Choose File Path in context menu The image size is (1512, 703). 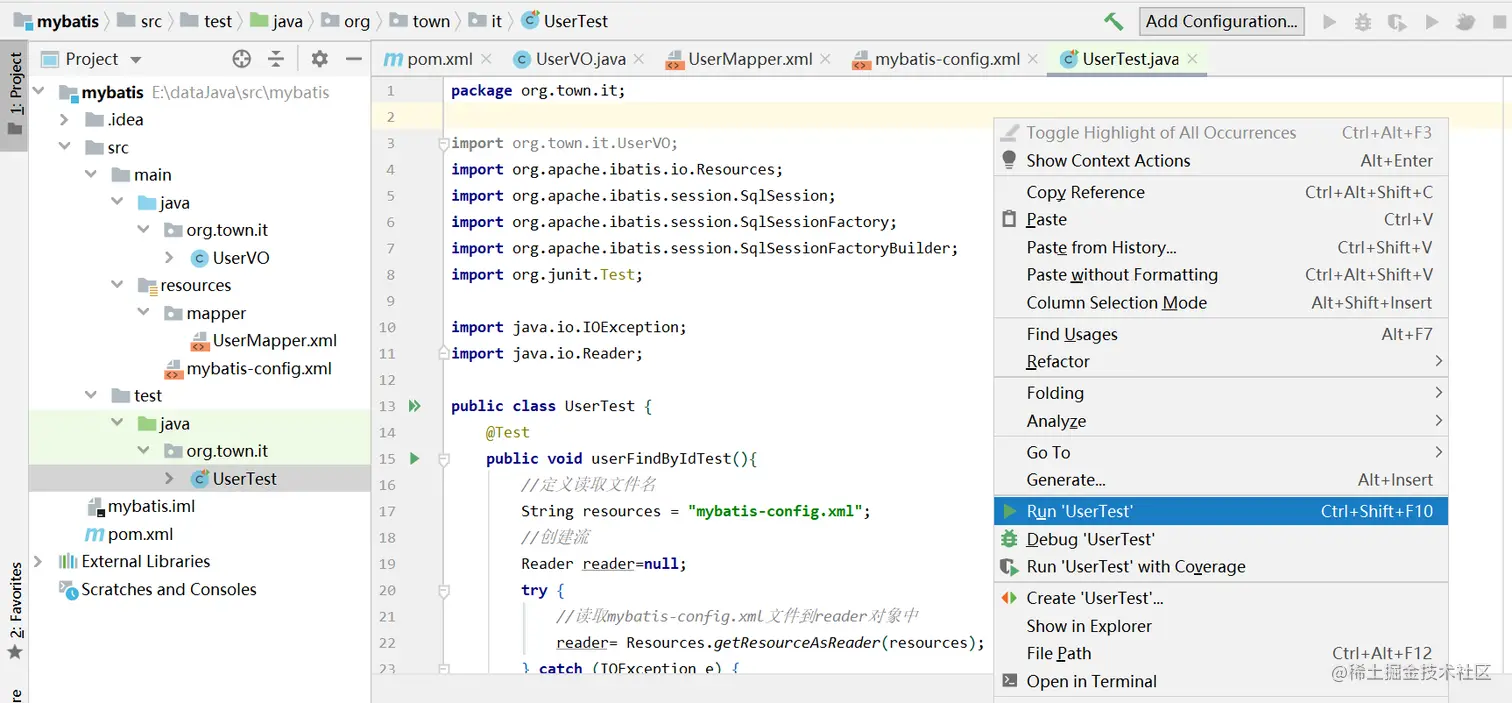(x=1221, y=653)
